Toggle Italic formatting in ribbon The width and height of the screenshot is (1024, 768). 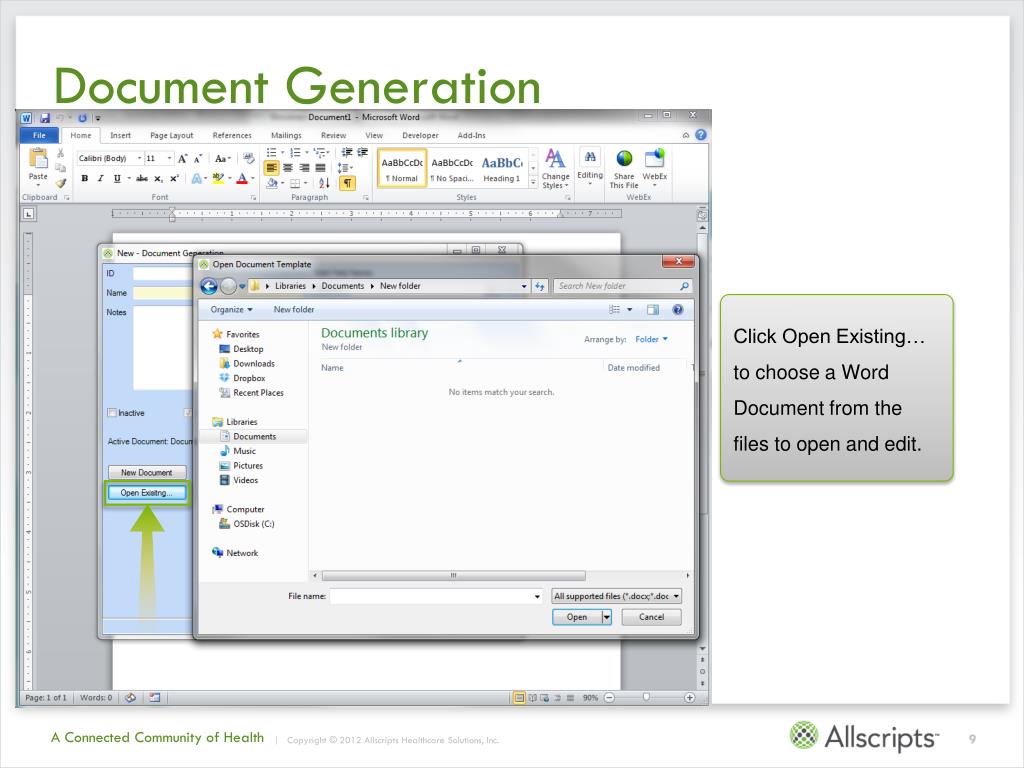click(100, 178)
